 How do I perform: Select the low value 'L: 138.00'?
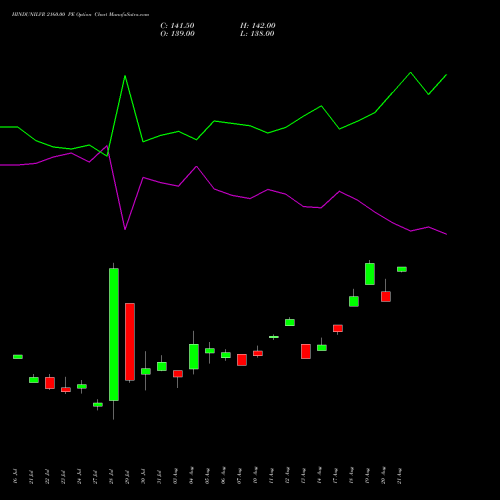tap(257, 34)
